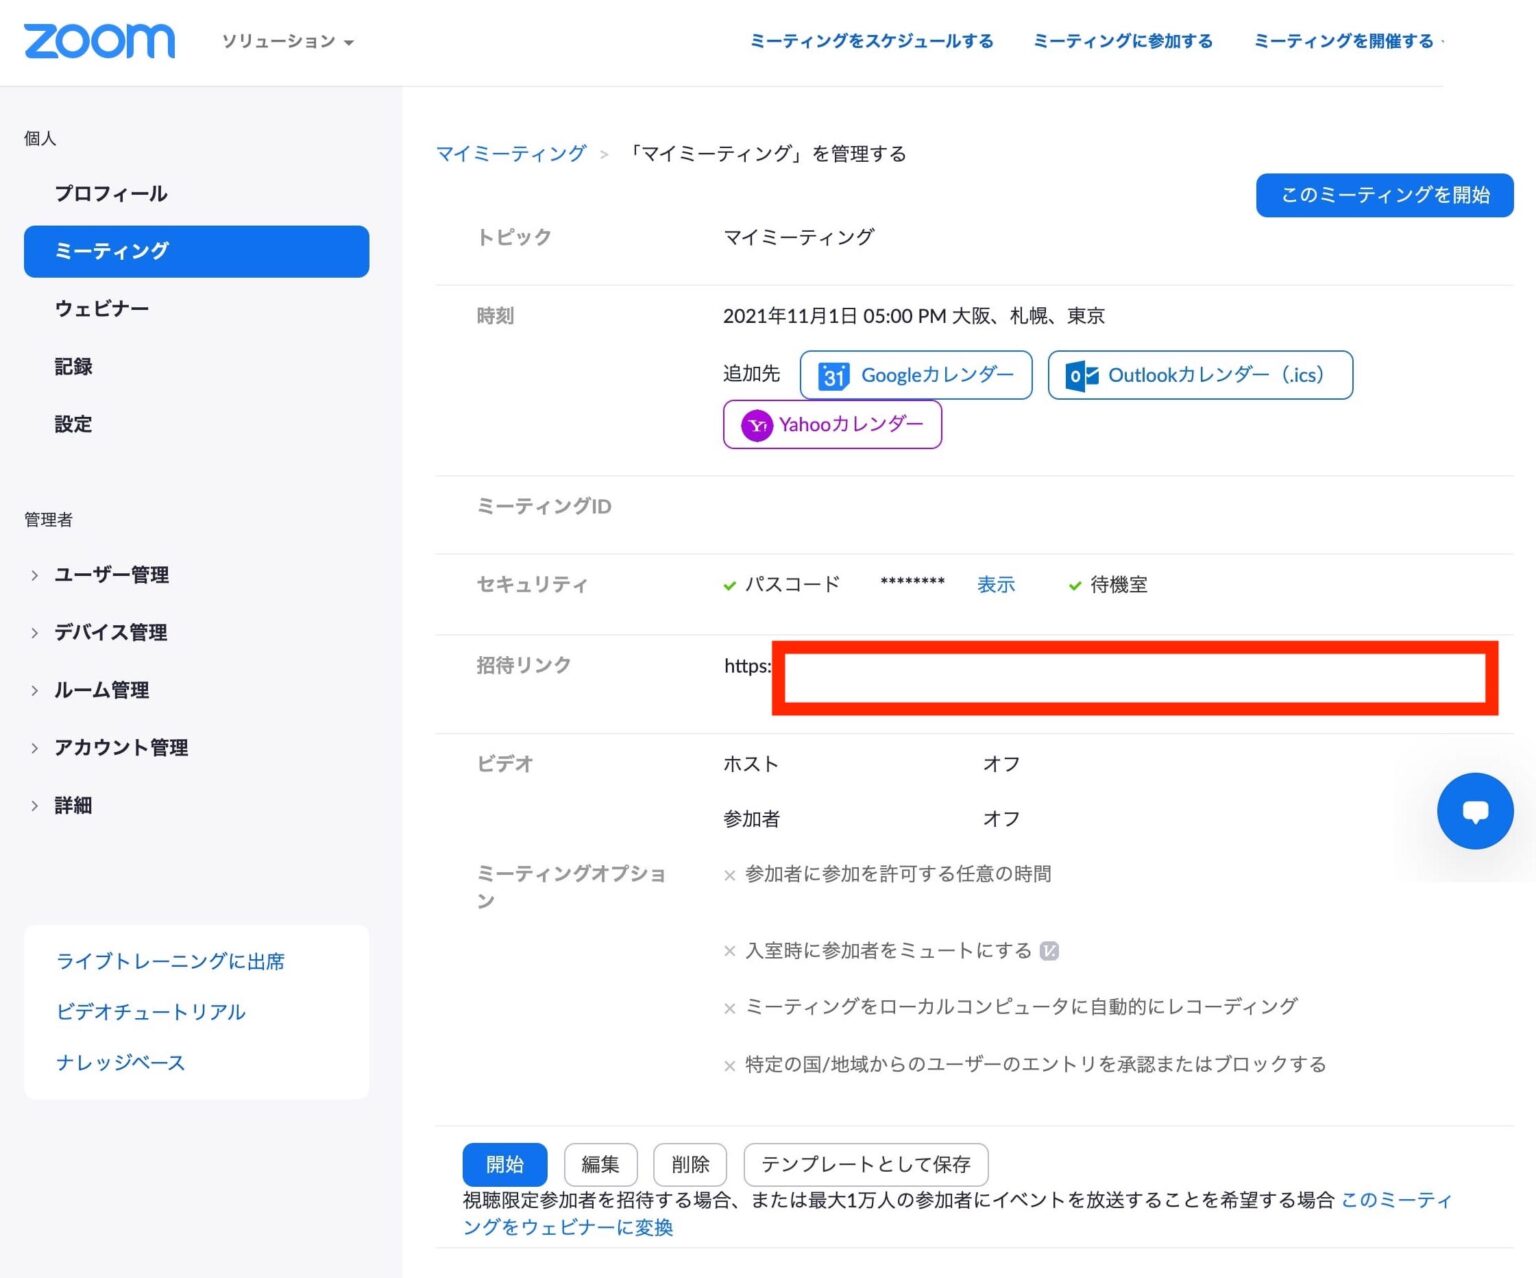Click the icon beside 入室時に参加者をミュートにする
The height and width of the screenshot is (1278, 1536).
1051,950
